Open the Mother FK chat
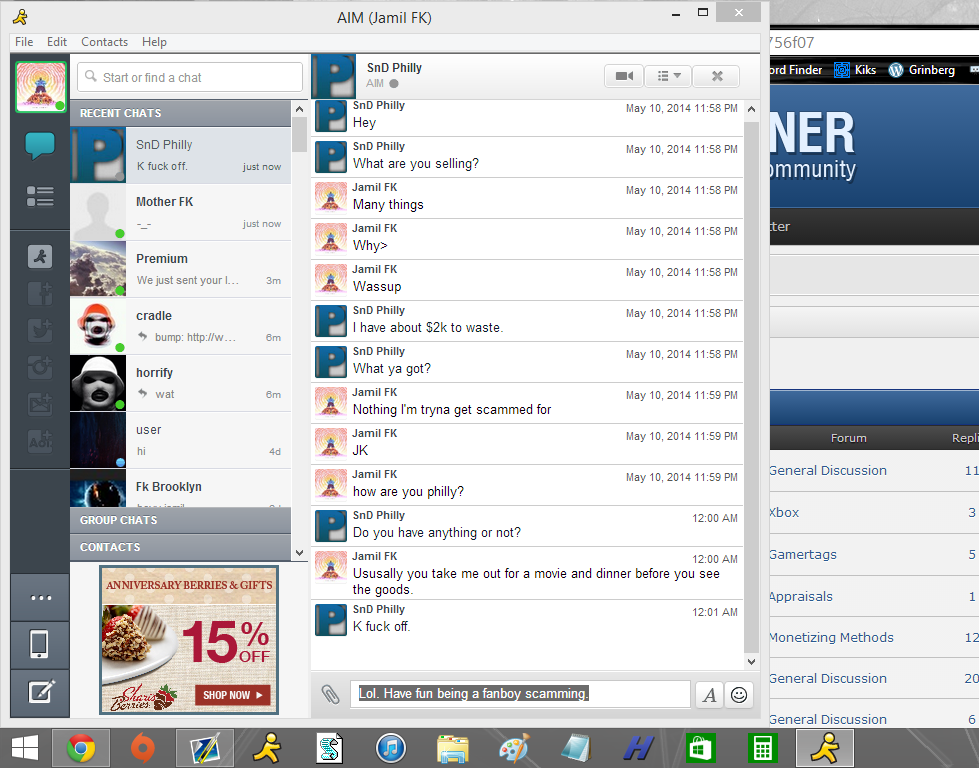This screenshot has width=979, height=768. [180, 212]
